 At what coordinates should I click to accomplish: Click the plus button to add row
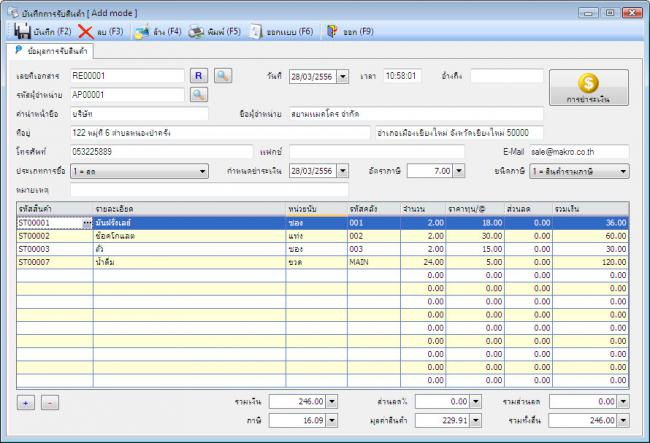pyautogui.click(x=26, y=402)
